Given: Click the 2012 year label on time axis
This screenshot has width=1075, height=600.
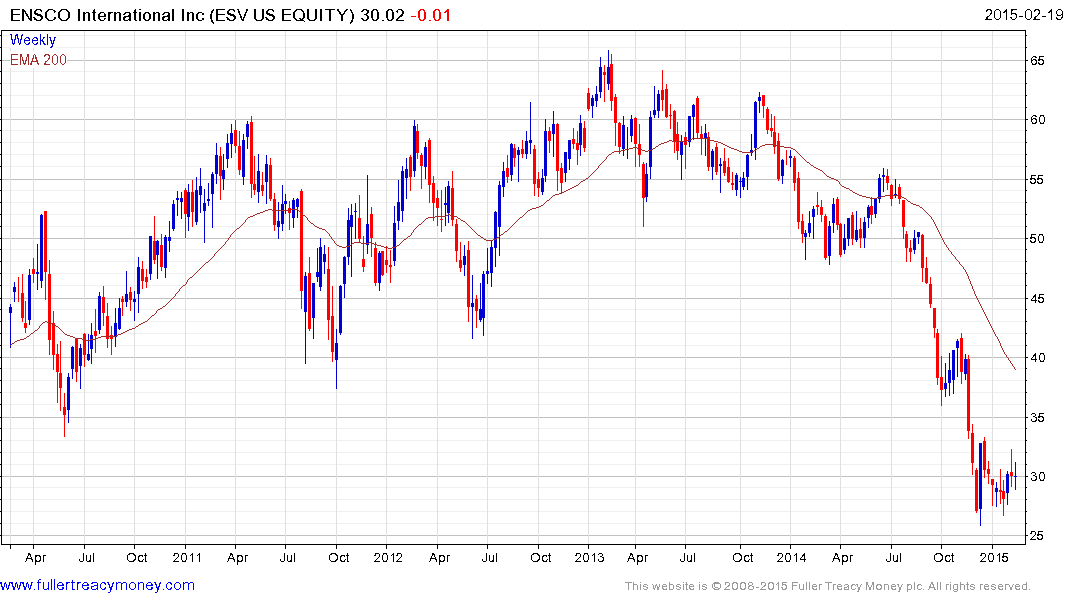Looking at the screenshot, I should tap(388, 557).
